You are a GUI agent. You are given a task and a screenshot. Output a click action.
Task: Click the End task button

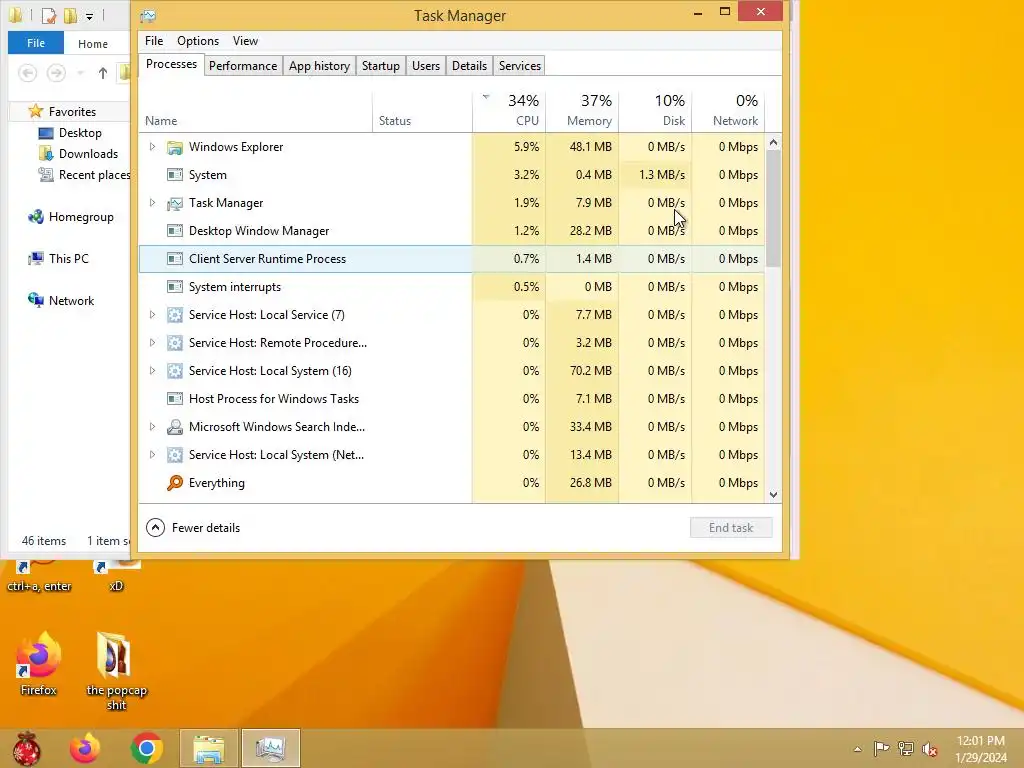coord(731,528)
